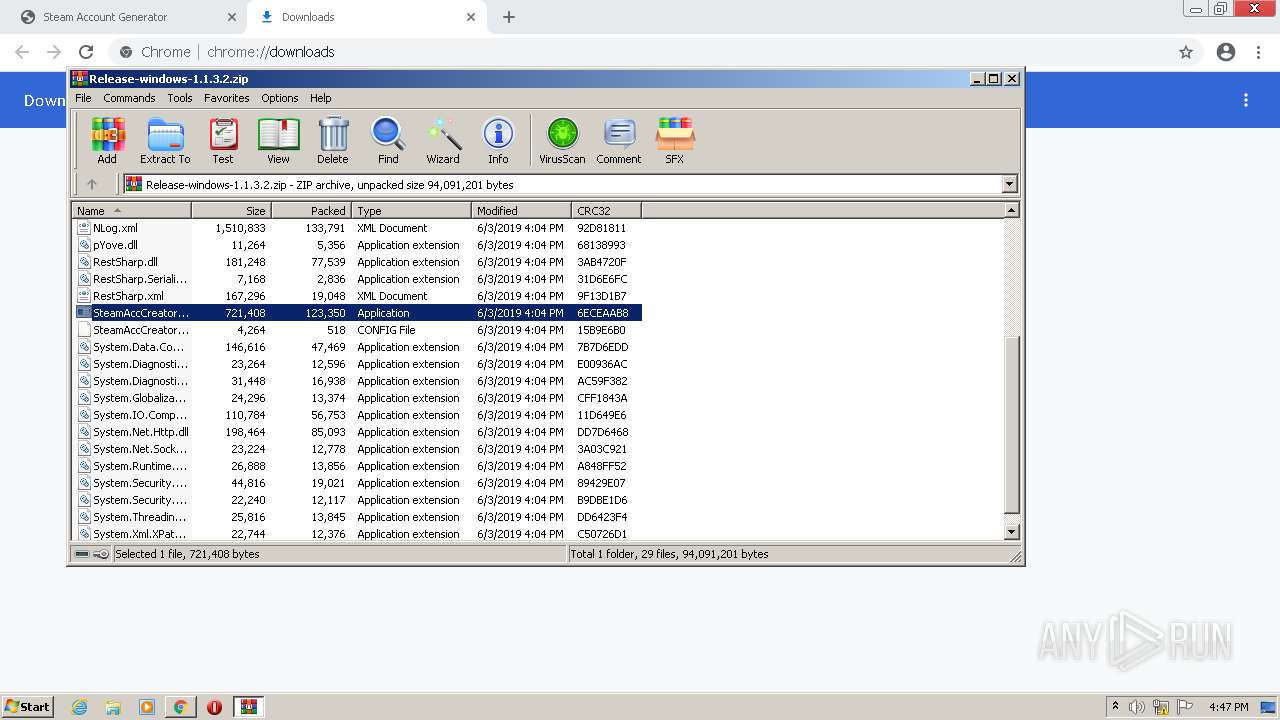Click the file list scroll down arrow
The image size is (1280, 720).
click(1011, 533)
